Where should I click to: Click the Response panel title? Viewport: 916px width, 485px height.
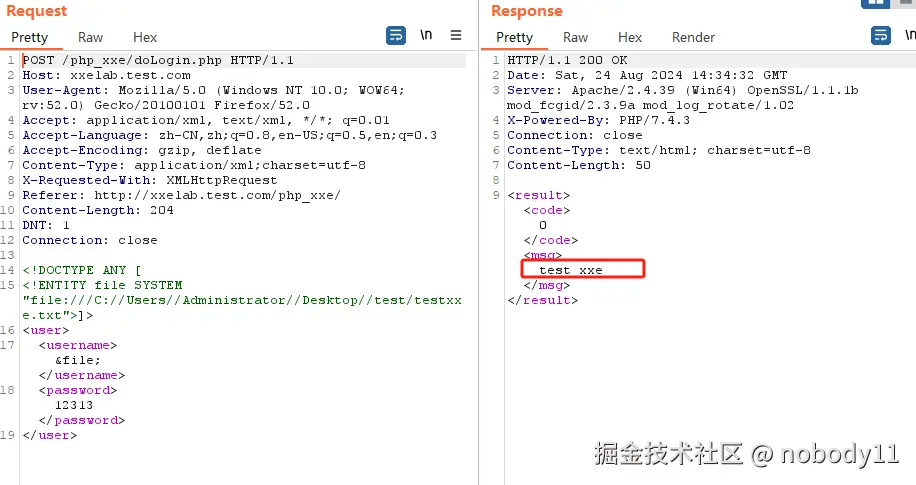coord(526,11)
